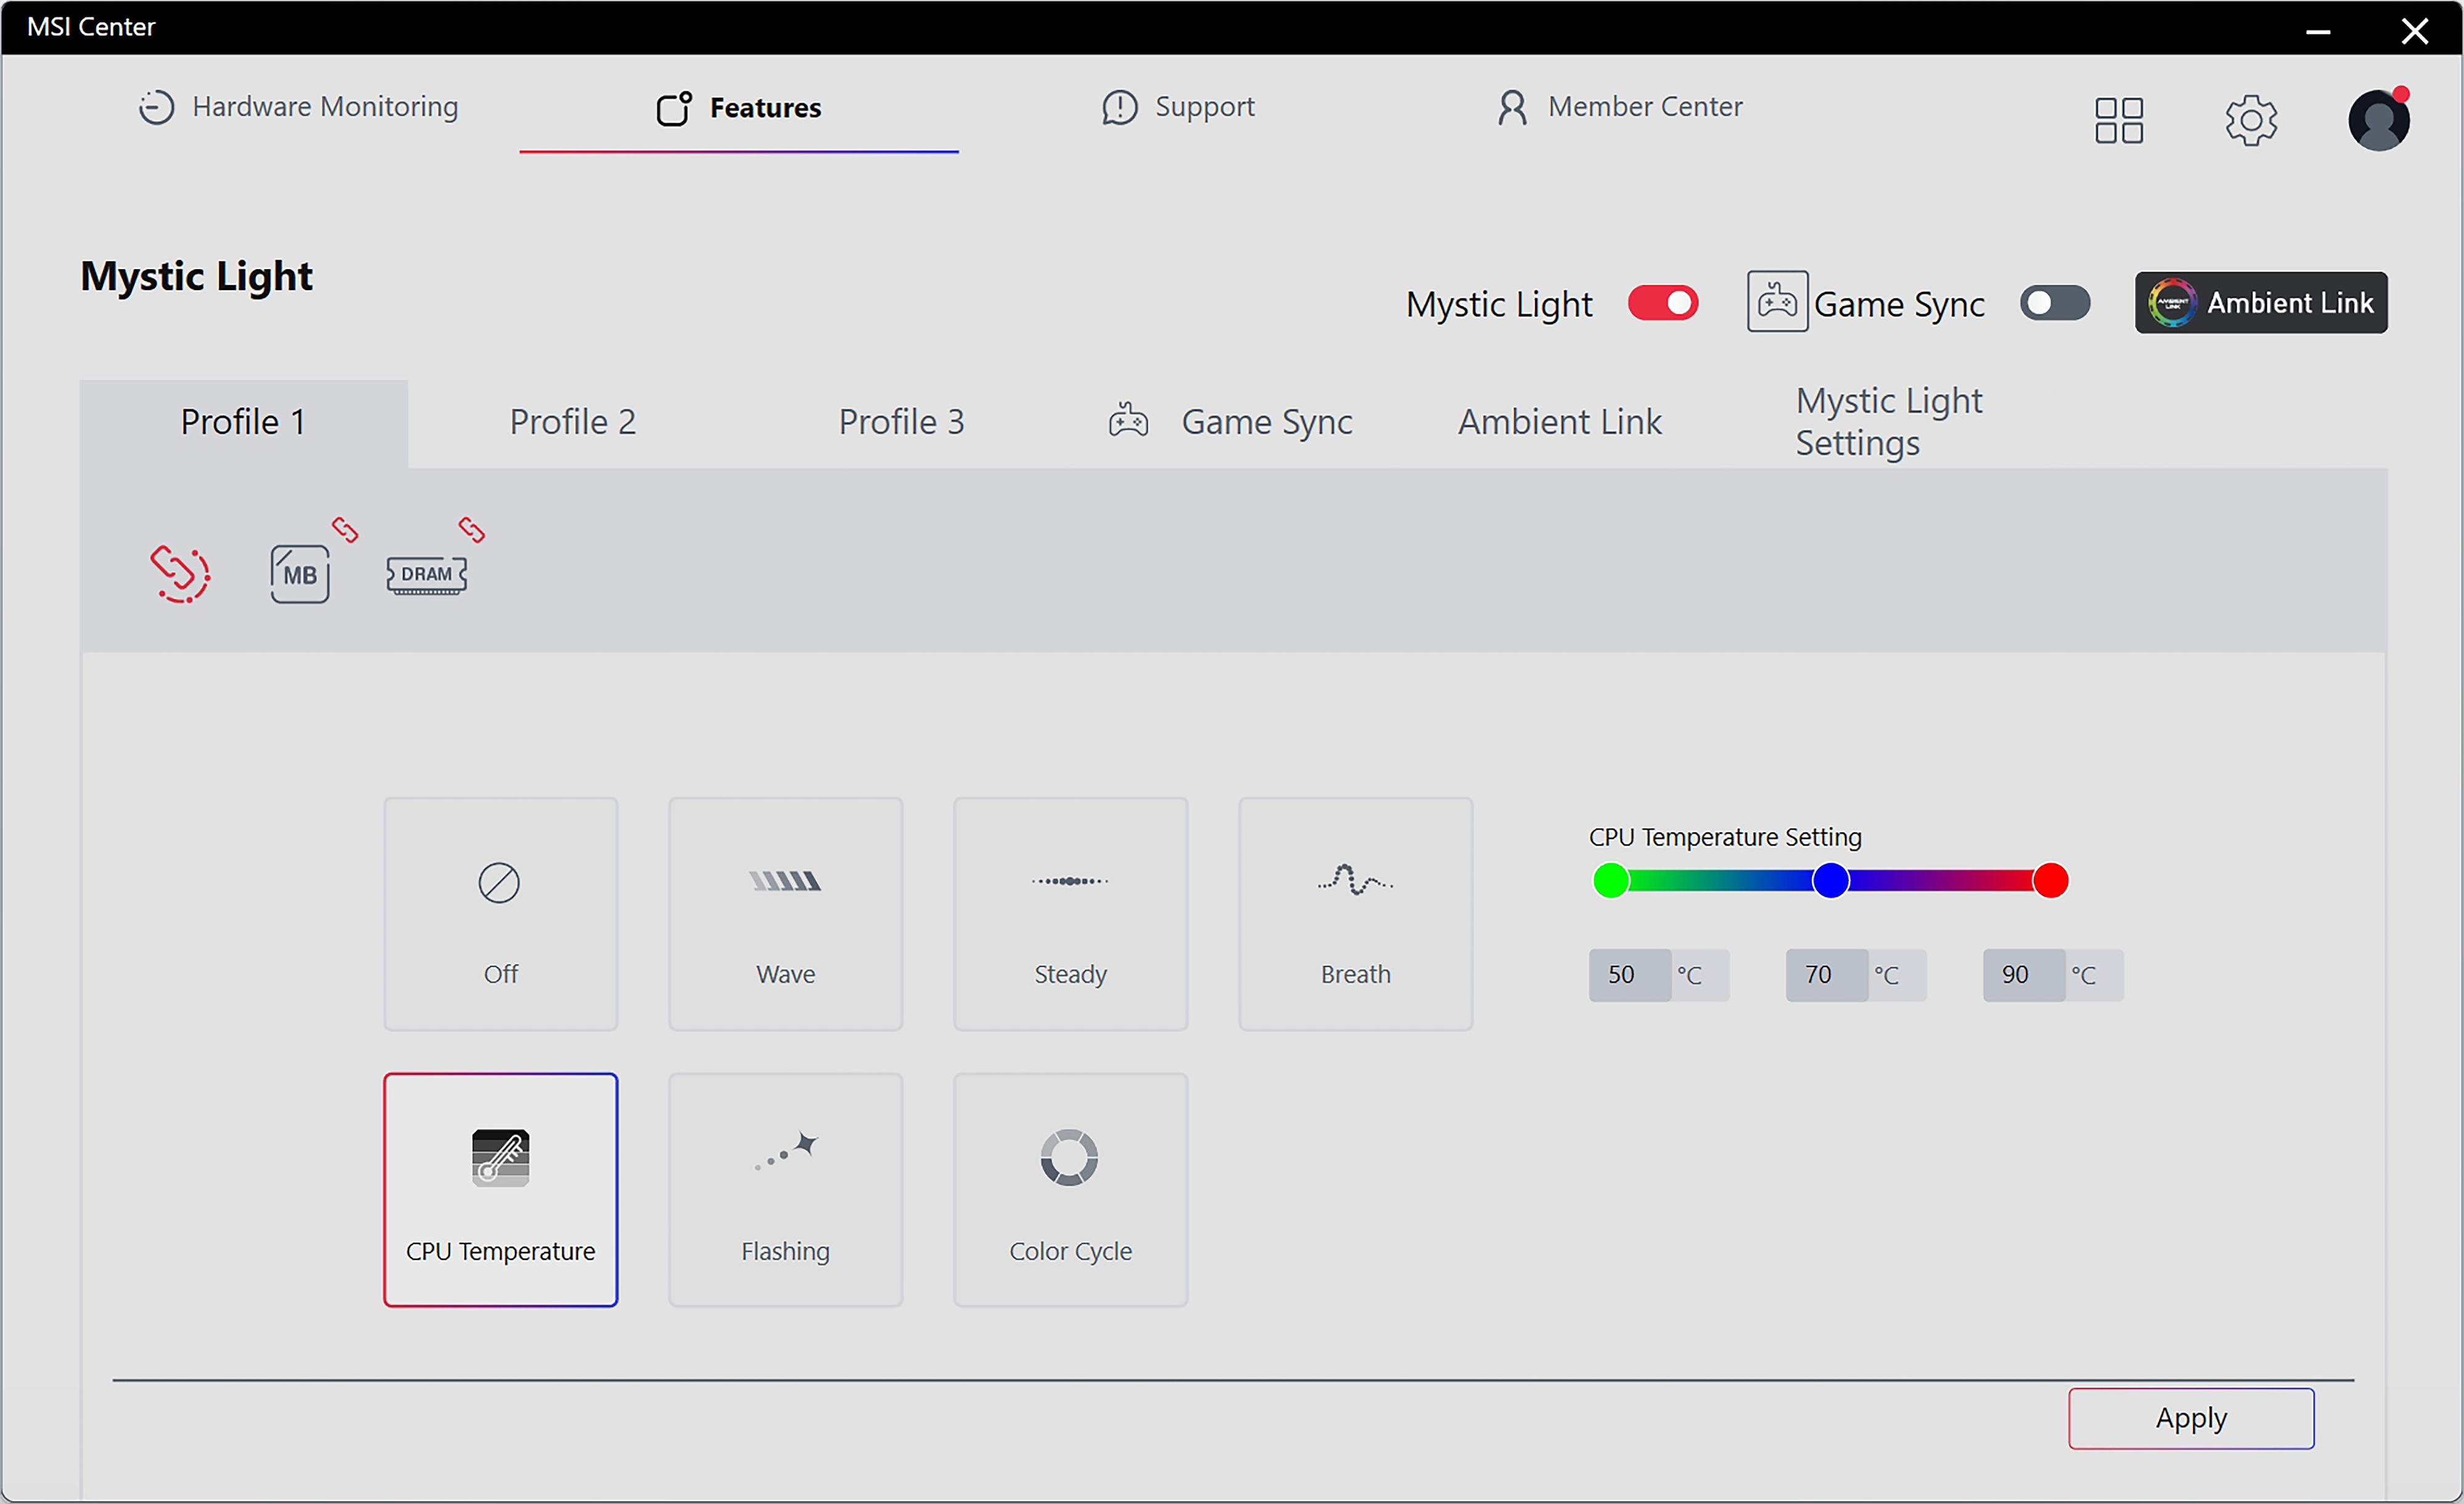Disable the Mystic Light toggle
Screen dimensions: 2464x1504
point(1663,303)
